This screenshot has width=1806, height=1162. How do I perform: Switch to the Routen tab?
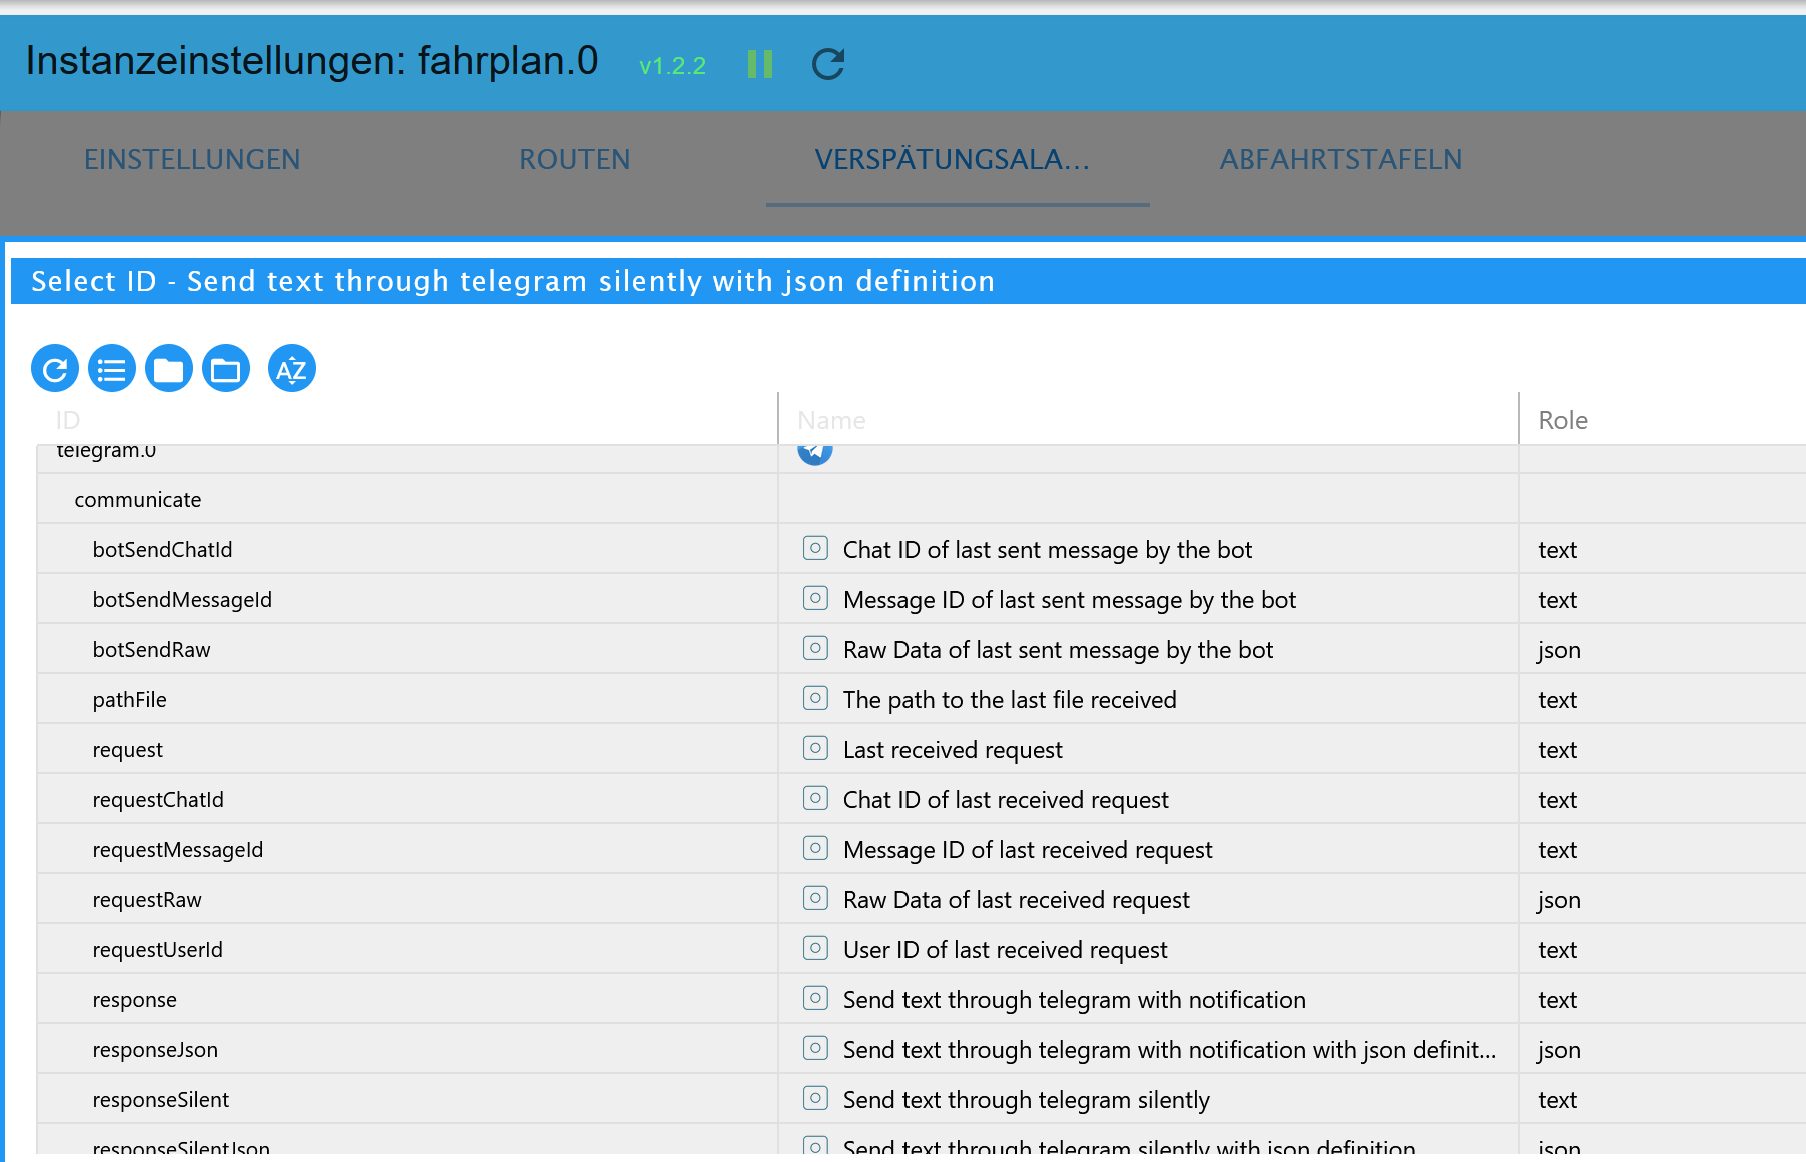(574, 160)
